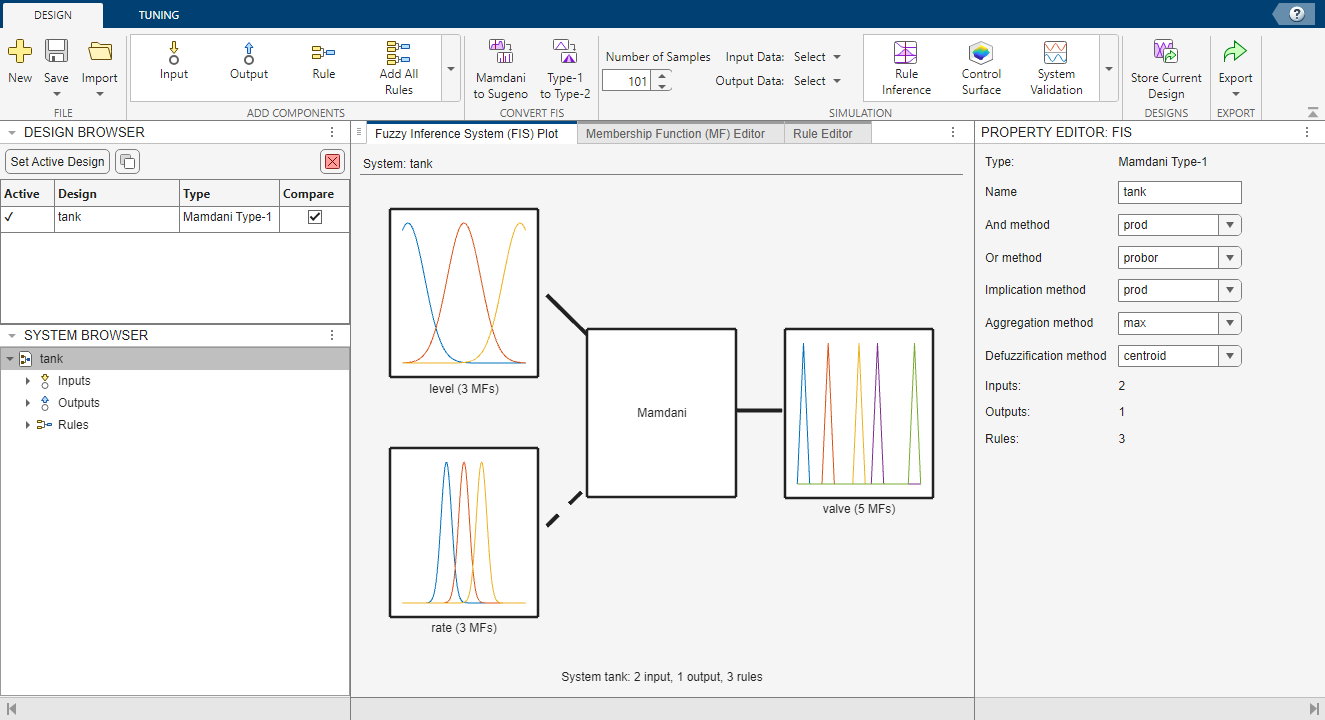Expand the Inputs tree node

27,380
